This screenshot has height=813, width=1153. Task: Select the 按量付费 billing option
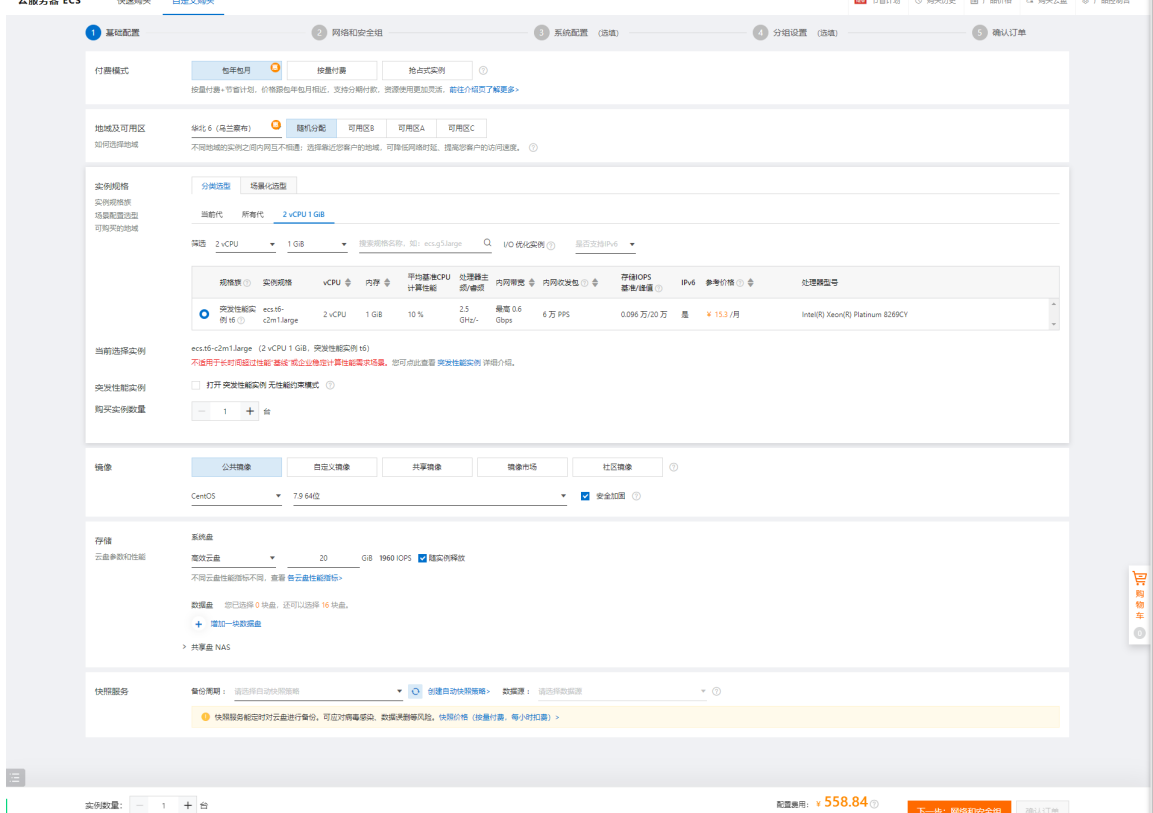tap(332, 71)
